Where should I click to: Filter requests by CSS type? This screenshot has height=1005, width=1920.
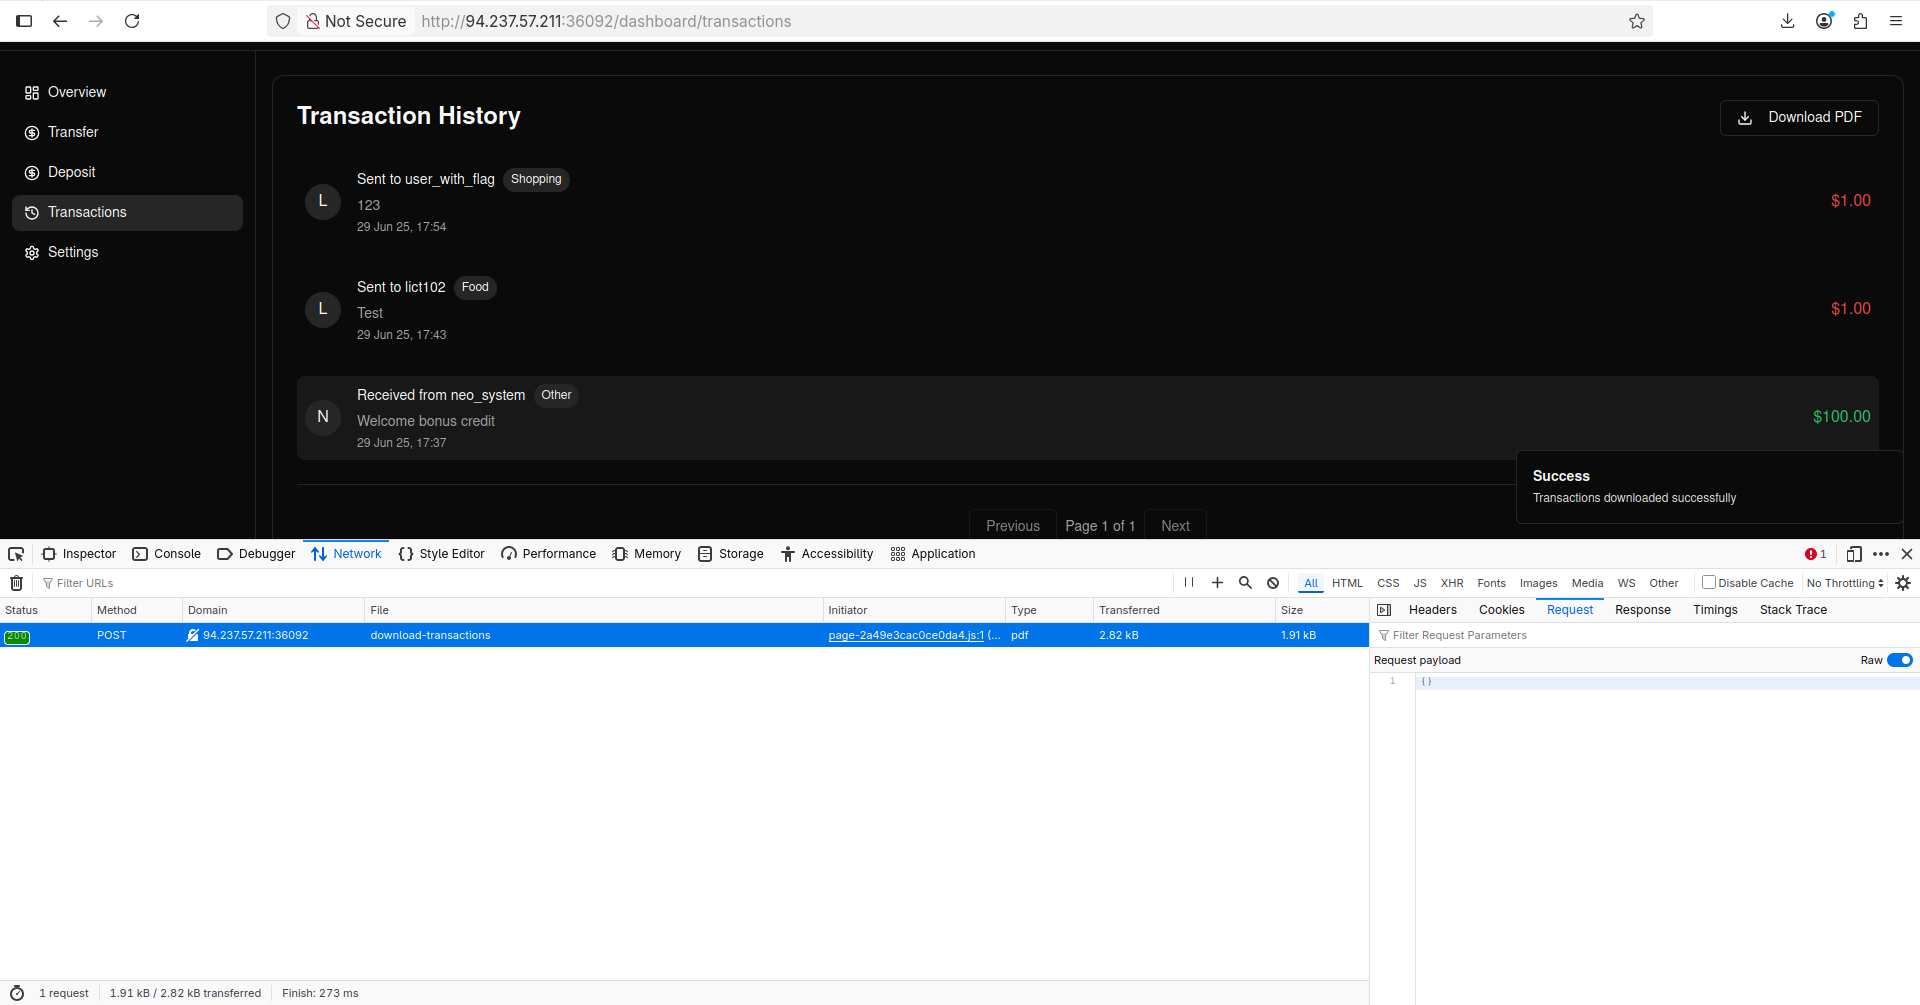coord(1388,583)
